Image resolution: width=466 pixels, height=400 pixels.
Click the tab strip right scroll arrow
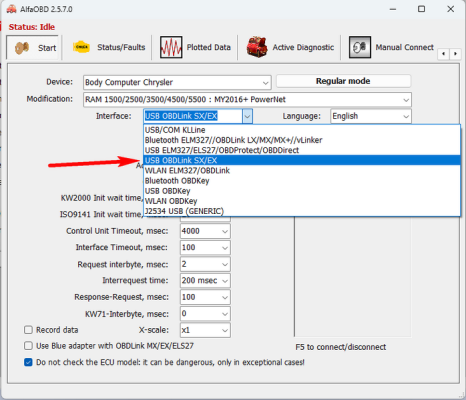tap(455, 54)
